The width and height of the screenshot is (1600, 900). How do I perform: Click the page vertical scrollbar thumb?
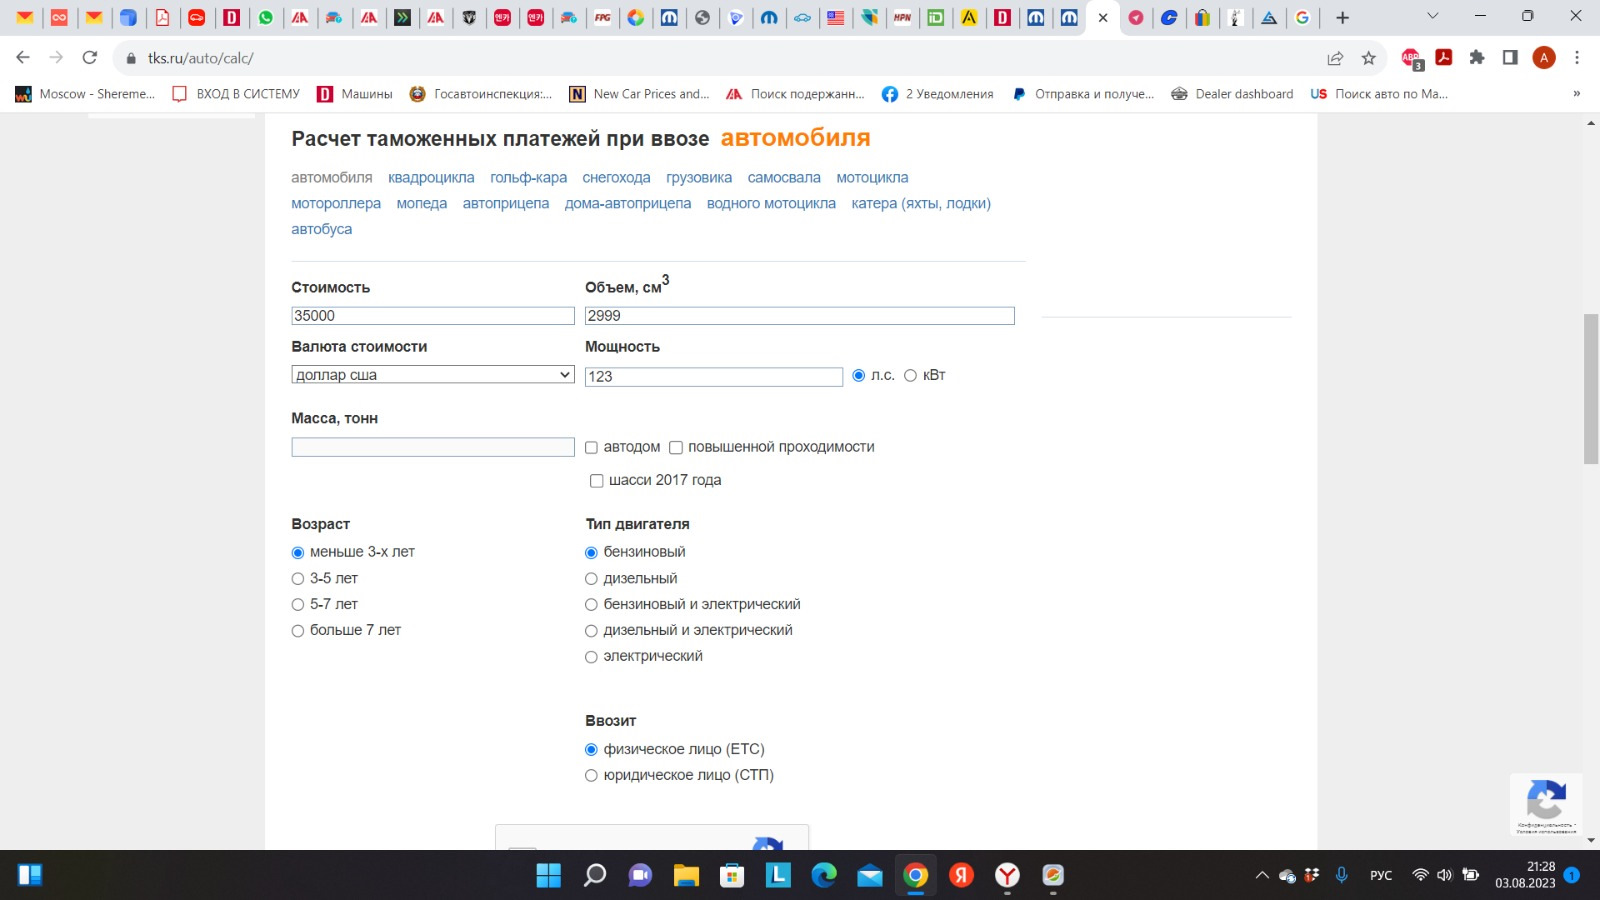click(1591, 388)
